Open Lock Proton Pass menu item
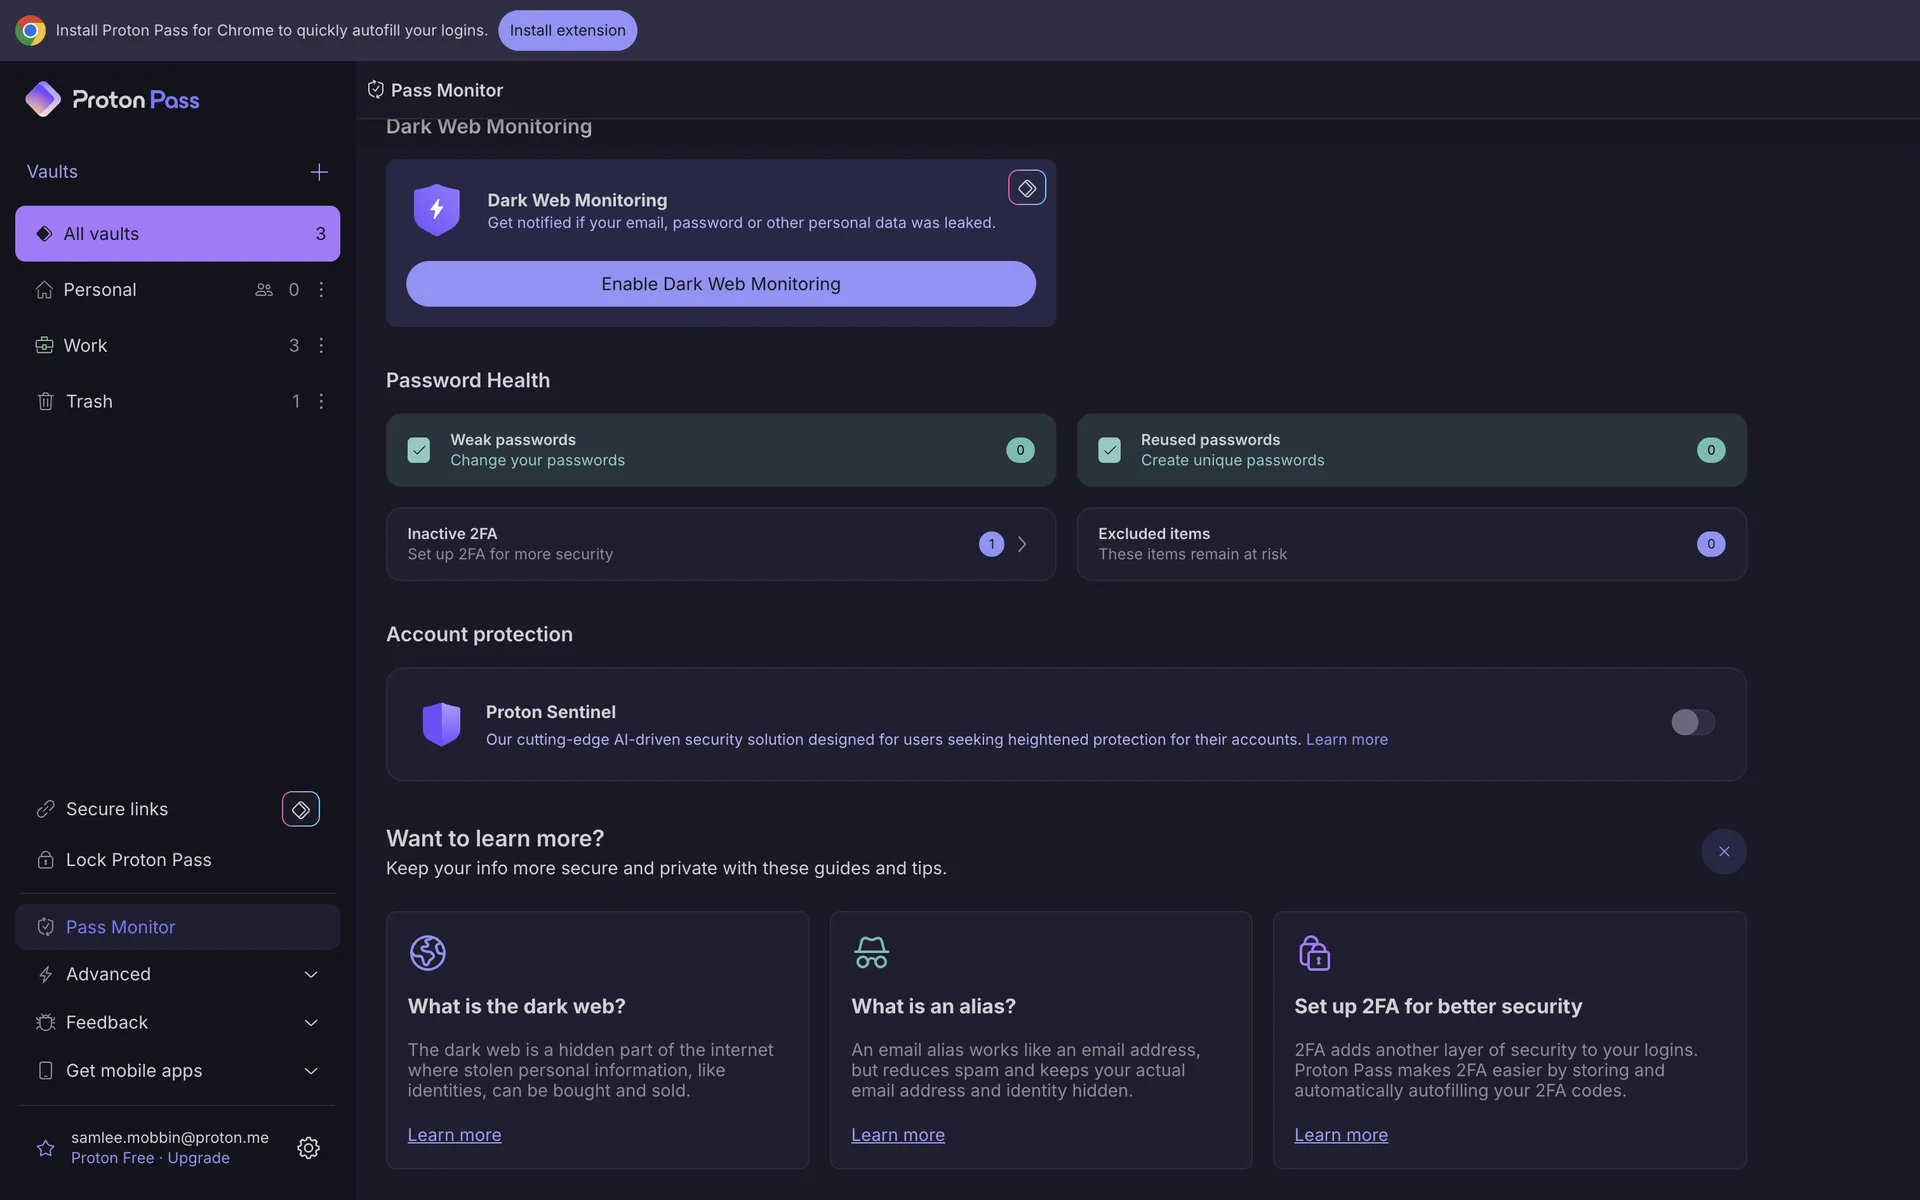The image size is (1920, 1200). click(138, 860)
